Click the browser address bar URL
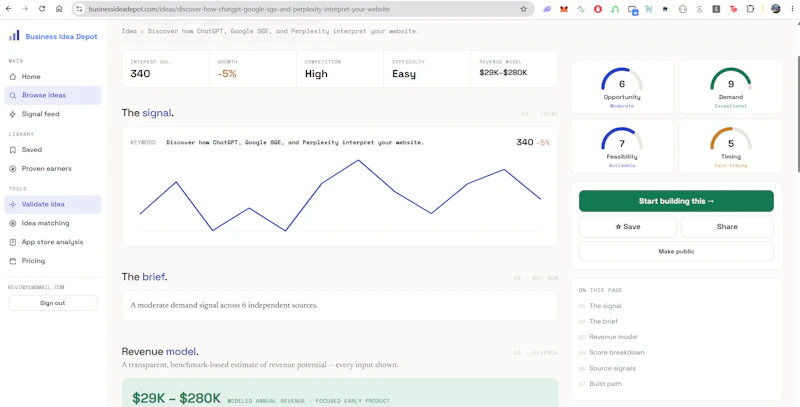Viewport: 800px width, 407px height. 239,9
